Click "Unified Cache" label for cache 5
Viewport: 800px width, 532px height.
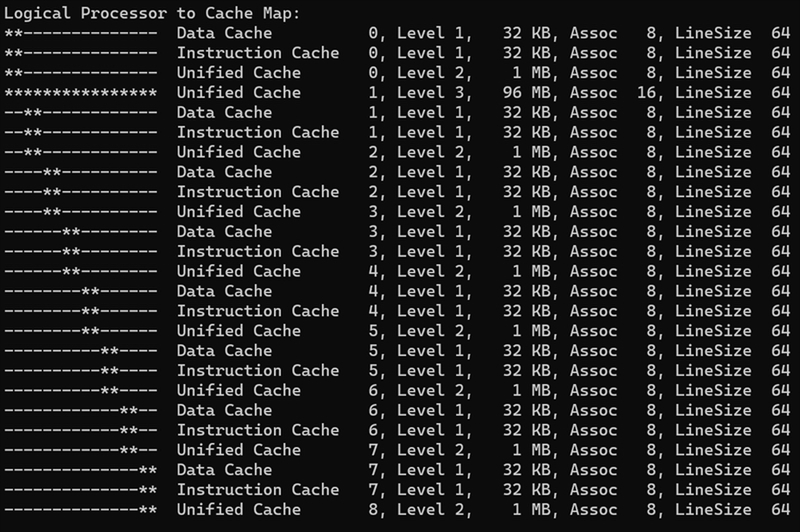pyautogui.click(x=238, y=330)
